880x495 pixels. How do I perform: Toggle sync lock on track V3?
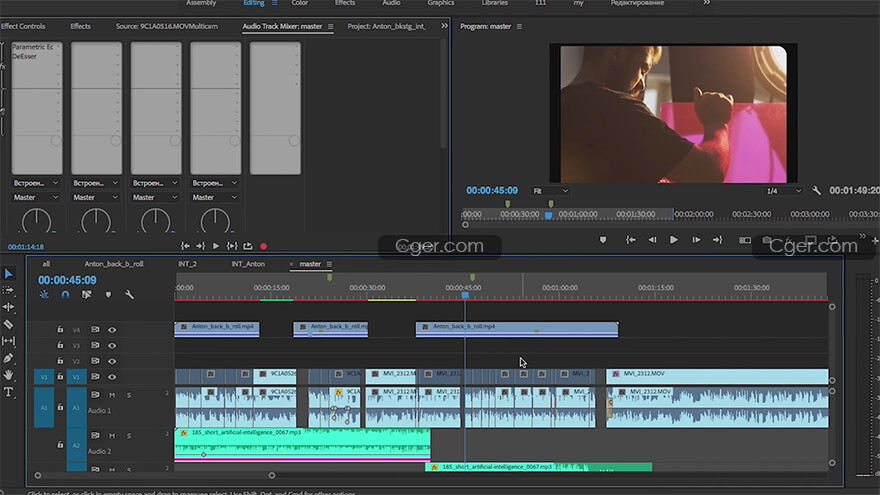tap(95, 345)
